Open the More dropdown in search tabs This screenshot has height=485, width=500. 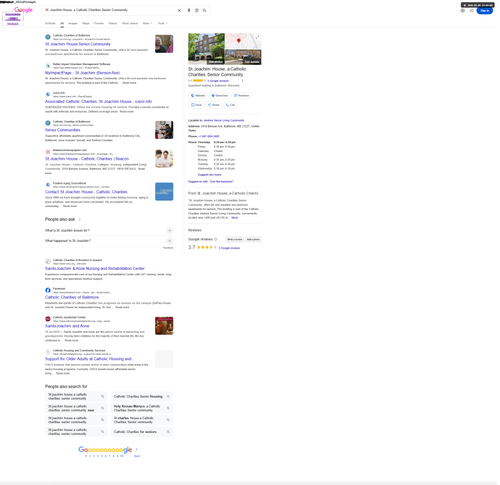click(x=147, y=23)
